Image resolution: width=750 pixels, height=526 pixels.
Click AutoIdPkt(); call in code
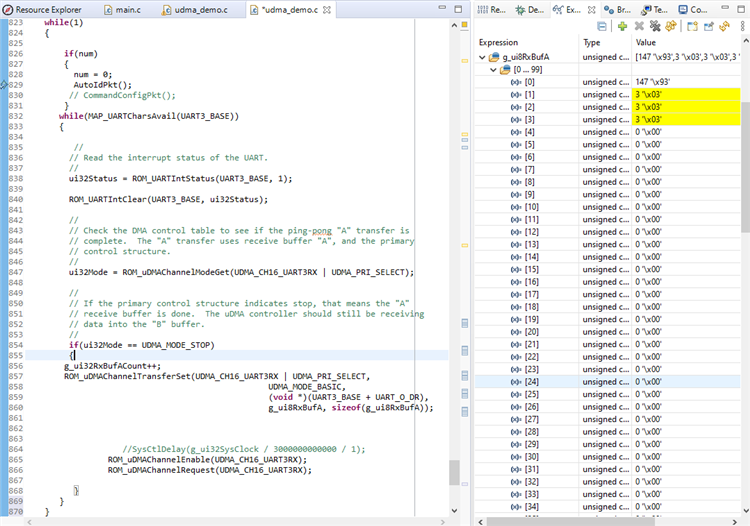[x=102, y=85]
